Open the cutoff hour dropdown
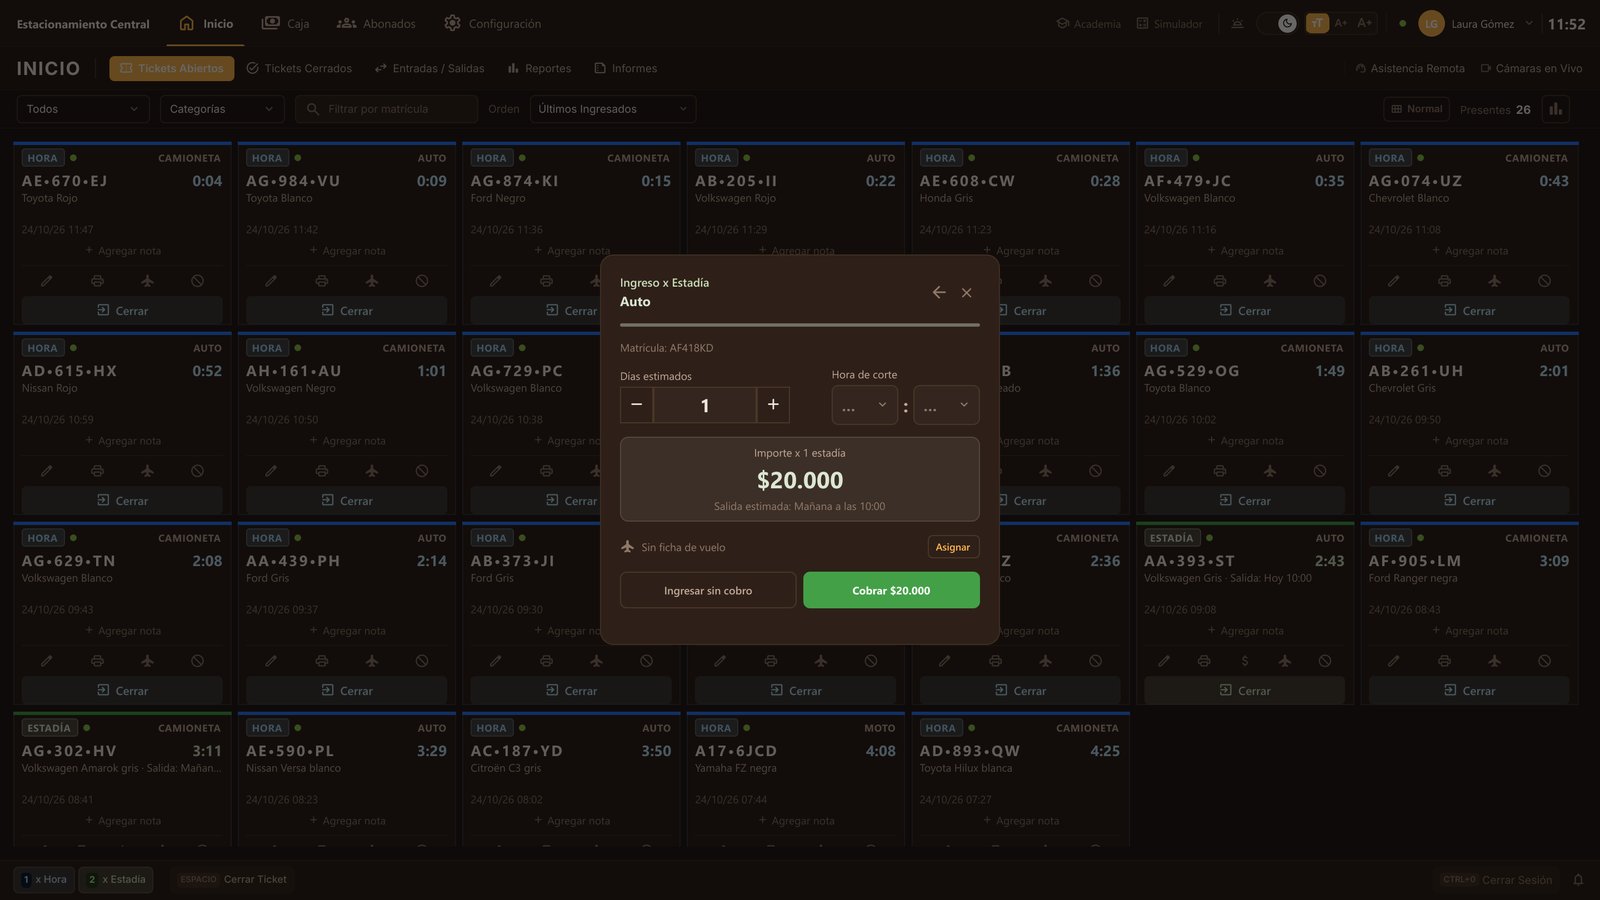This screenshot has width=1600, height=900. (x=864, y=405)
